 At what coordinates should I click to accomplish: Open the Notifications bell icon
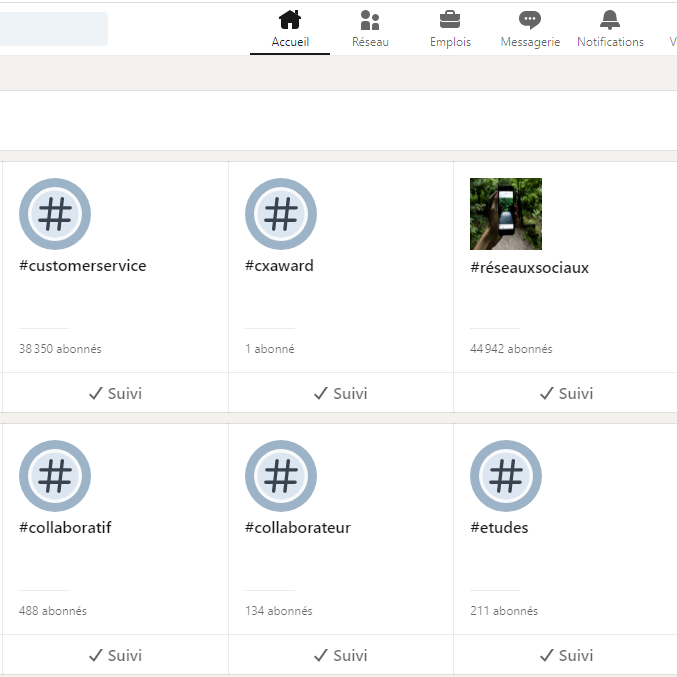[x=610, y=21]
